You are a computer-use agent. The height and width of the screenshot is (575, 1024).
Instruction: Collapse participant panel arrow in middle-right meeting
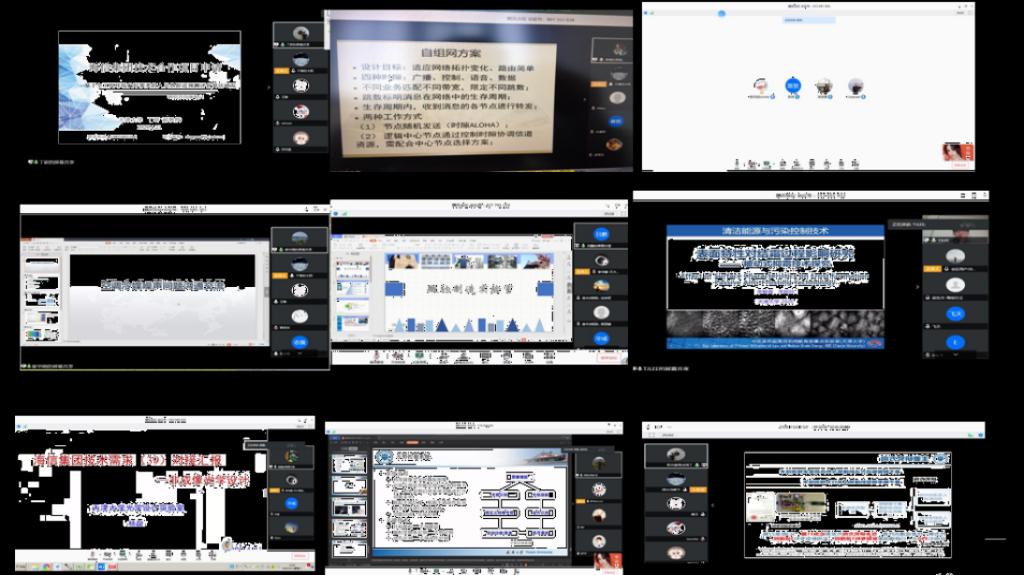[x=918, y=287]
